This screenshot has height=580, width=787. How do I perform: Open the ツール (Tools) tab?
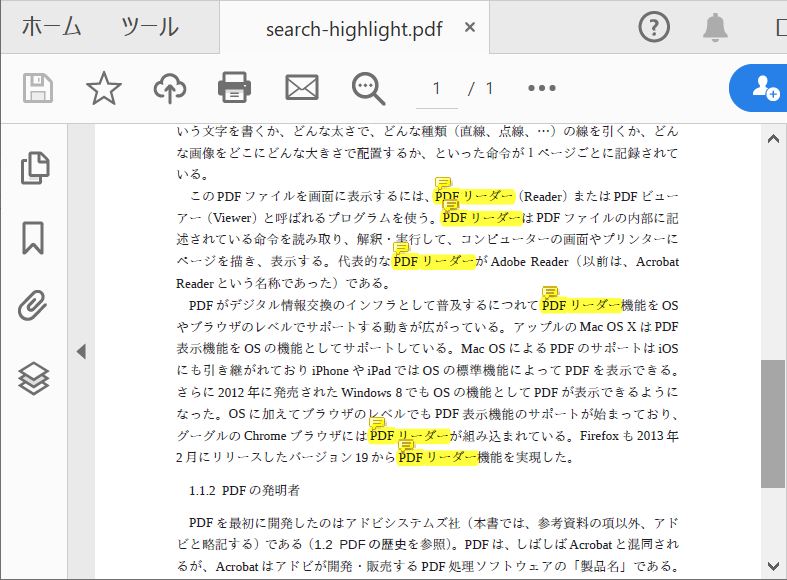[150, 27]
